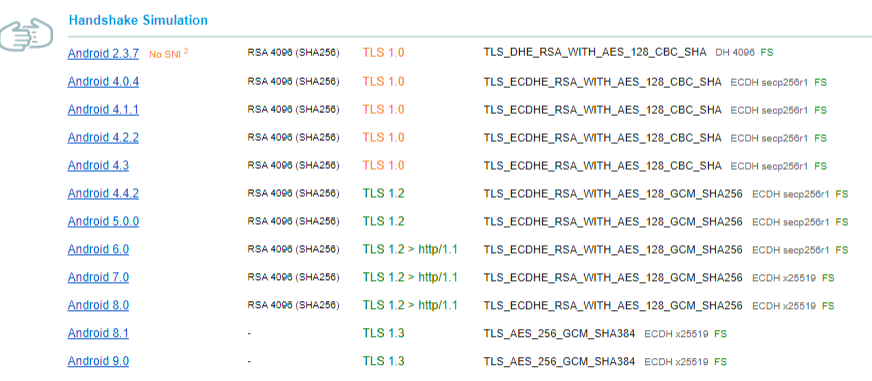Click the FS label in Android 8.1 row
This screenshot has height=381, width=872.
721,334
